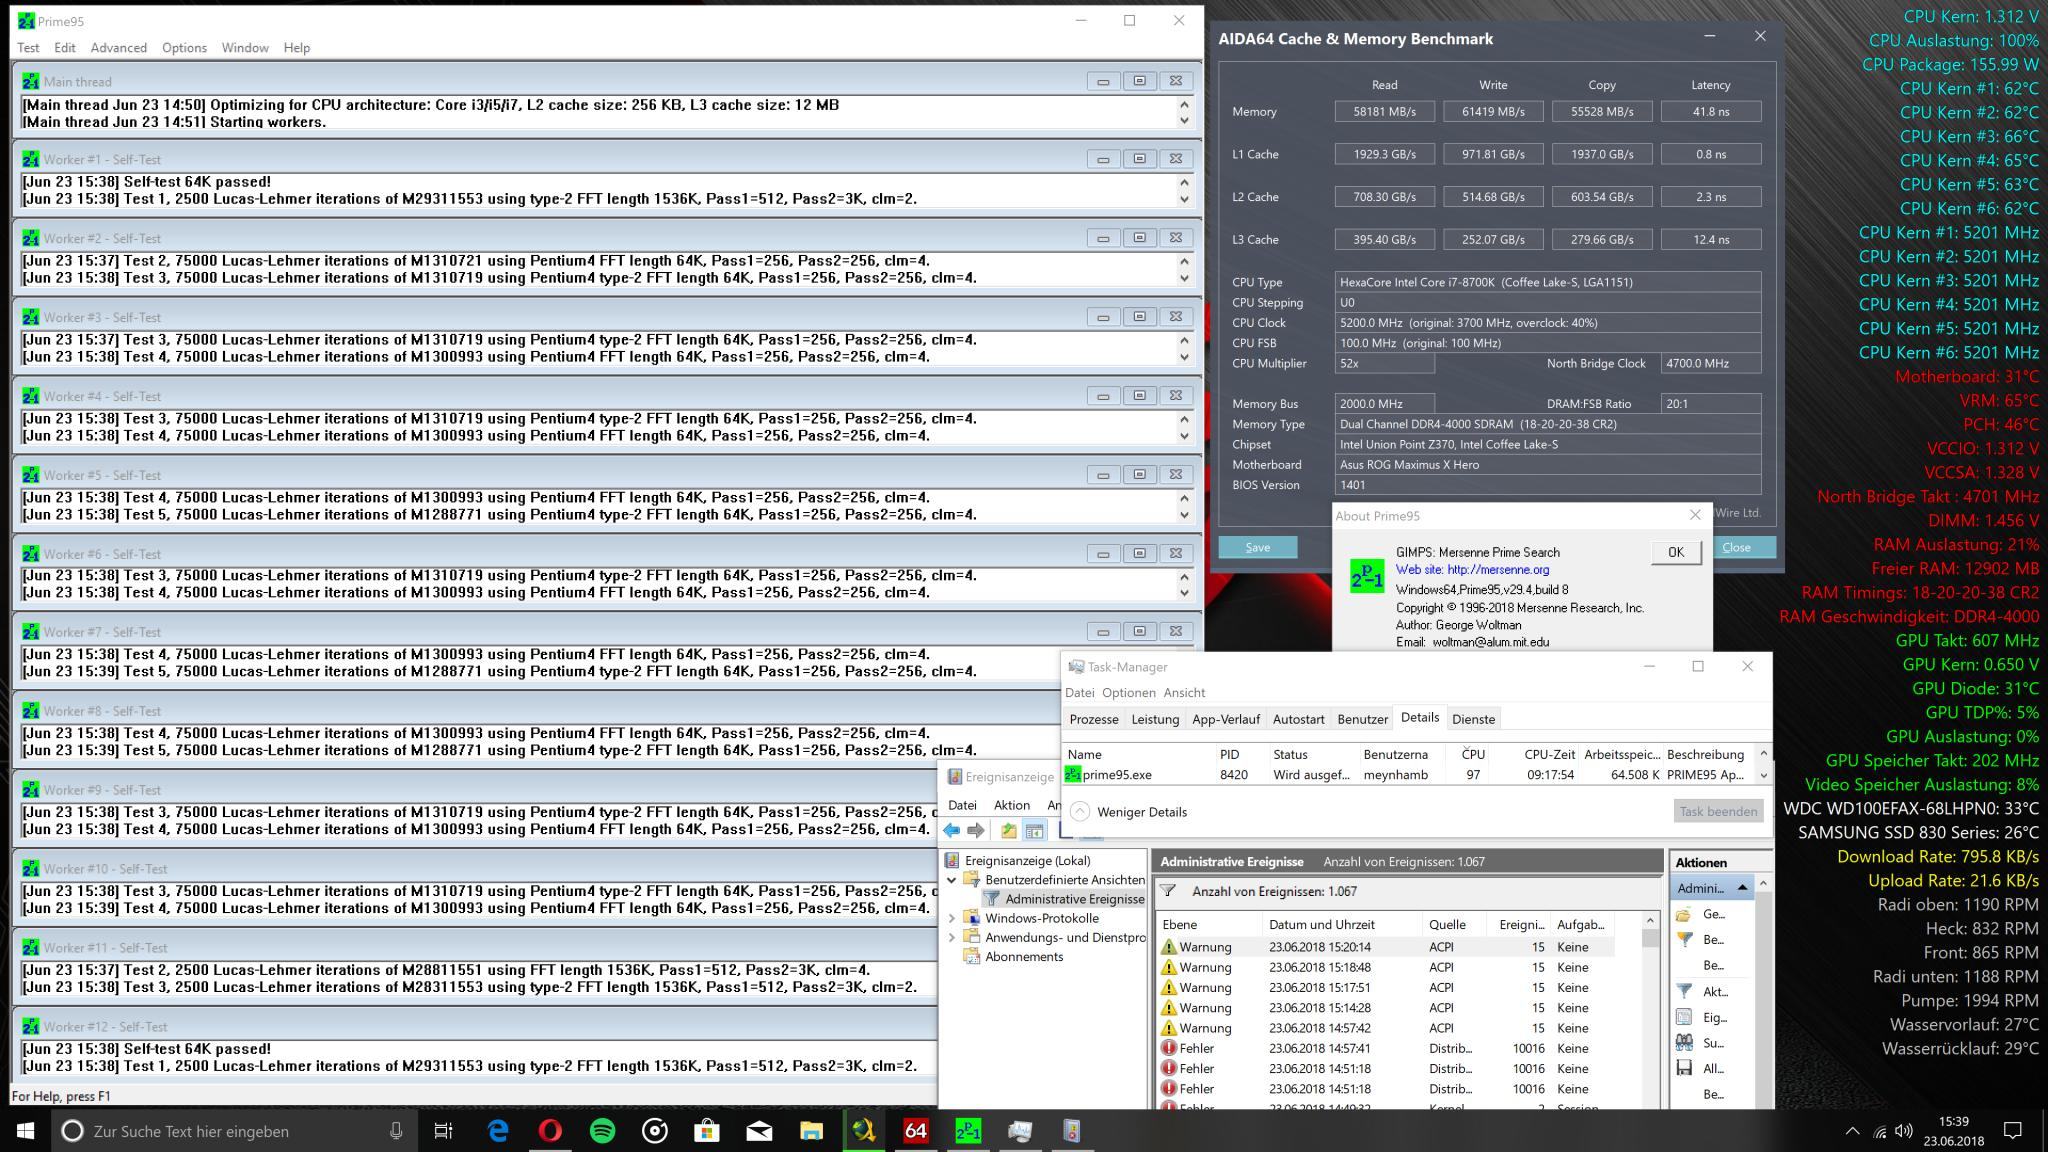The image size is (2048, 1152).
Task: Click the 'Akt...' filter action icon
Action: tap(1684, 991)
